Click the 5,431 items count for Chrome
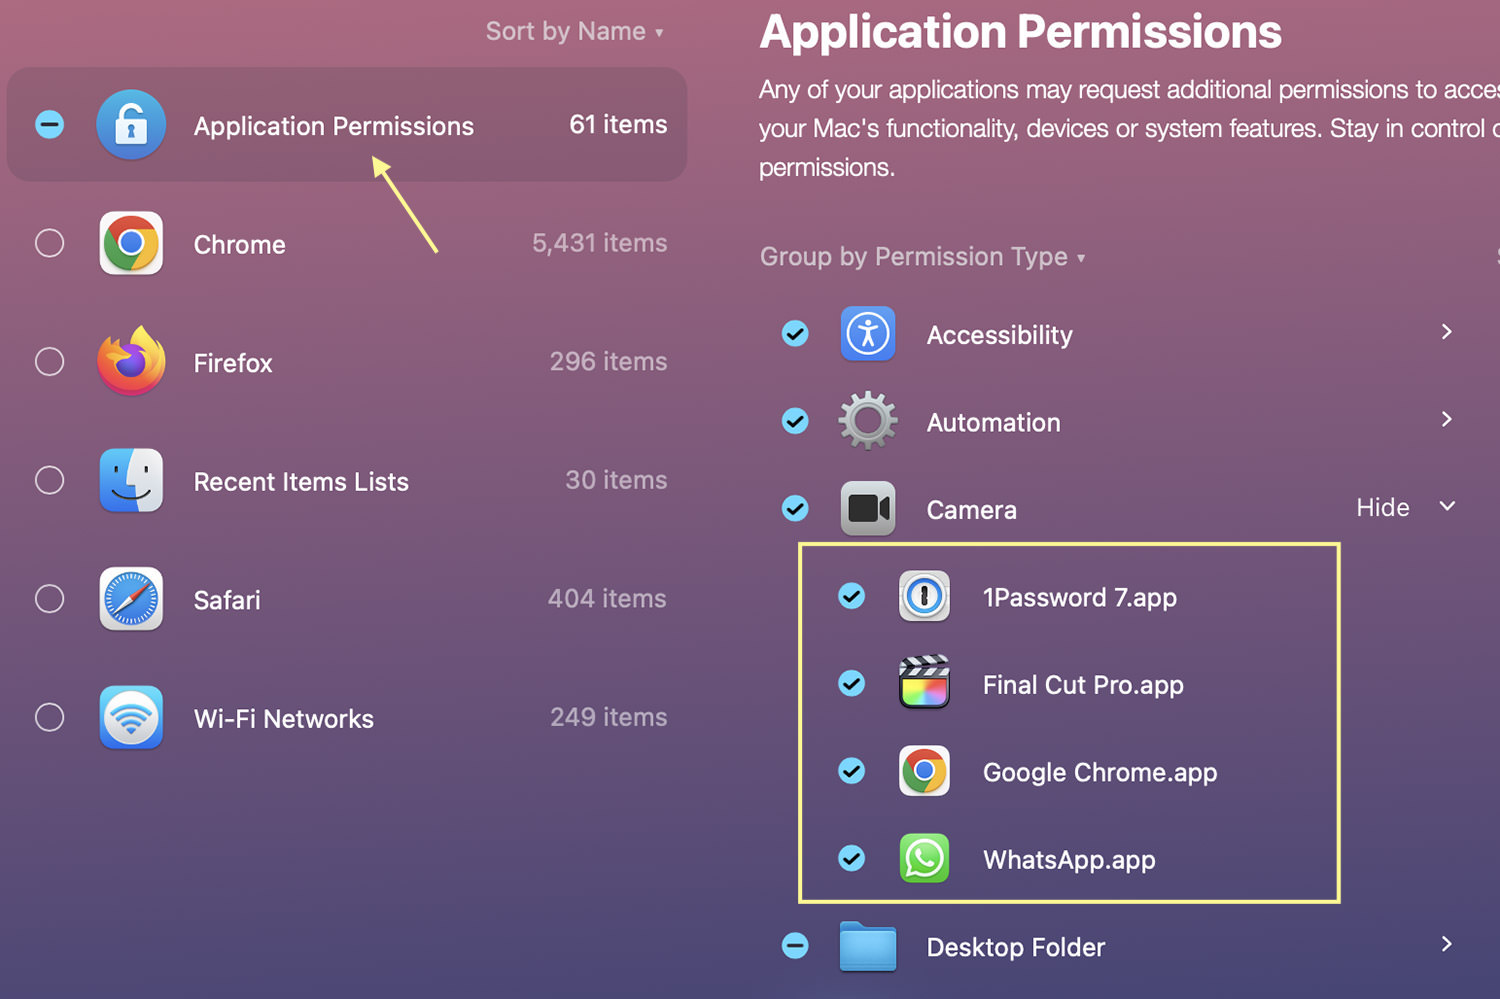Image resolution: width=1500 pixels, height=999 pixels. click(599, 243)
